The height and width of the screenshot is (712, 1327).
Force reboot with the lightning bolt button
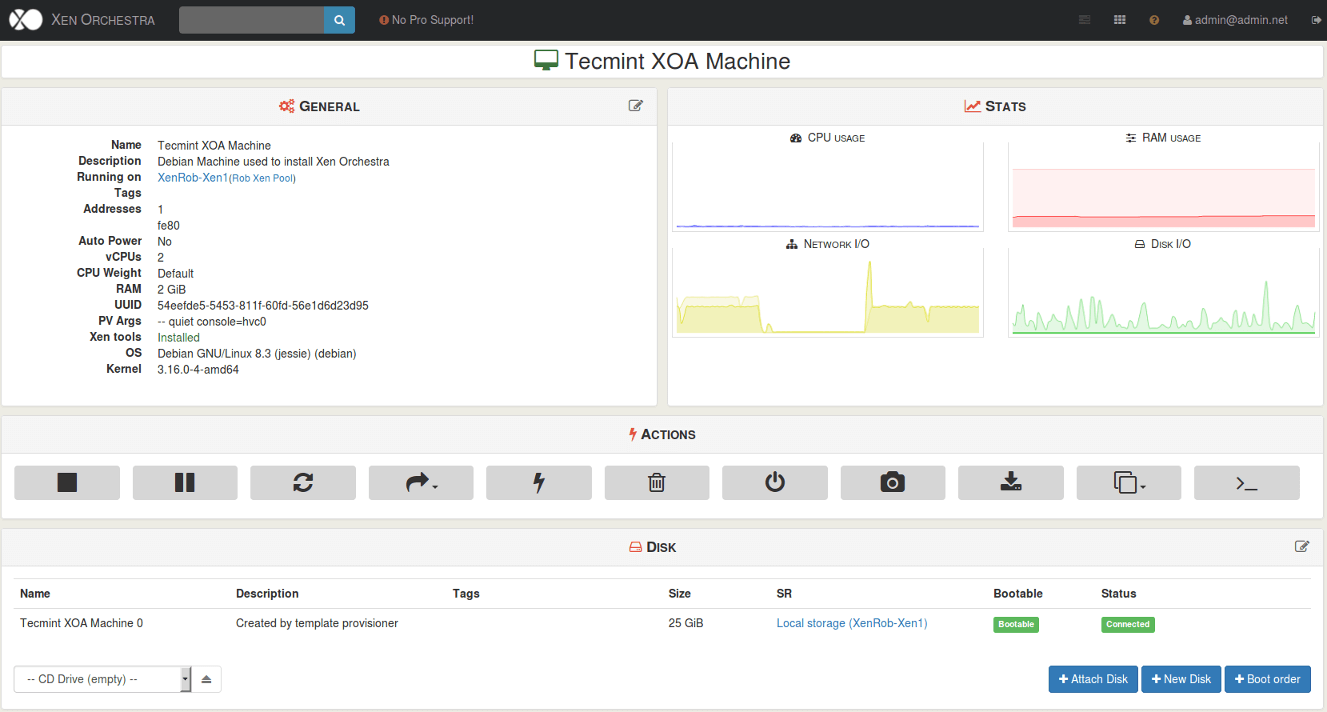tap(539, 482)
